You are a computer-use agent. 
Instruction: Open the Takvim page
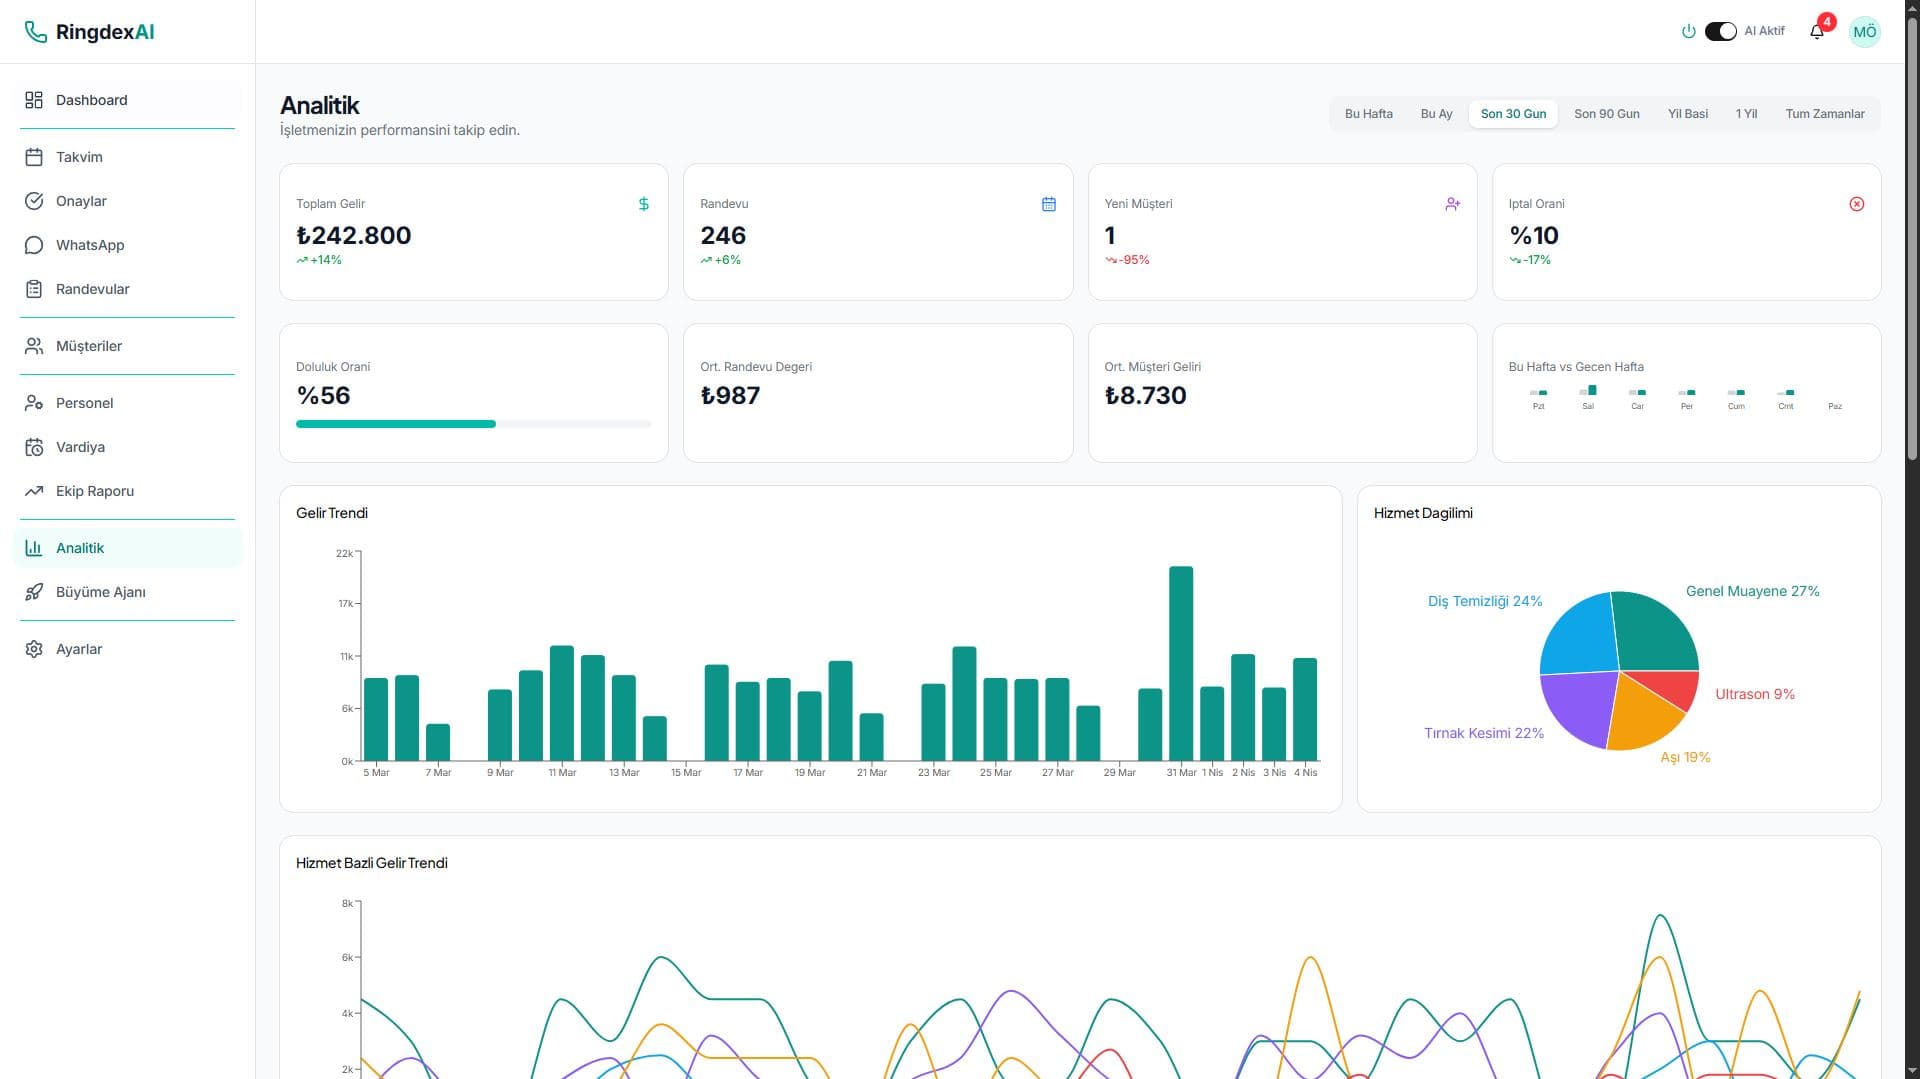[x=128, y=157]
